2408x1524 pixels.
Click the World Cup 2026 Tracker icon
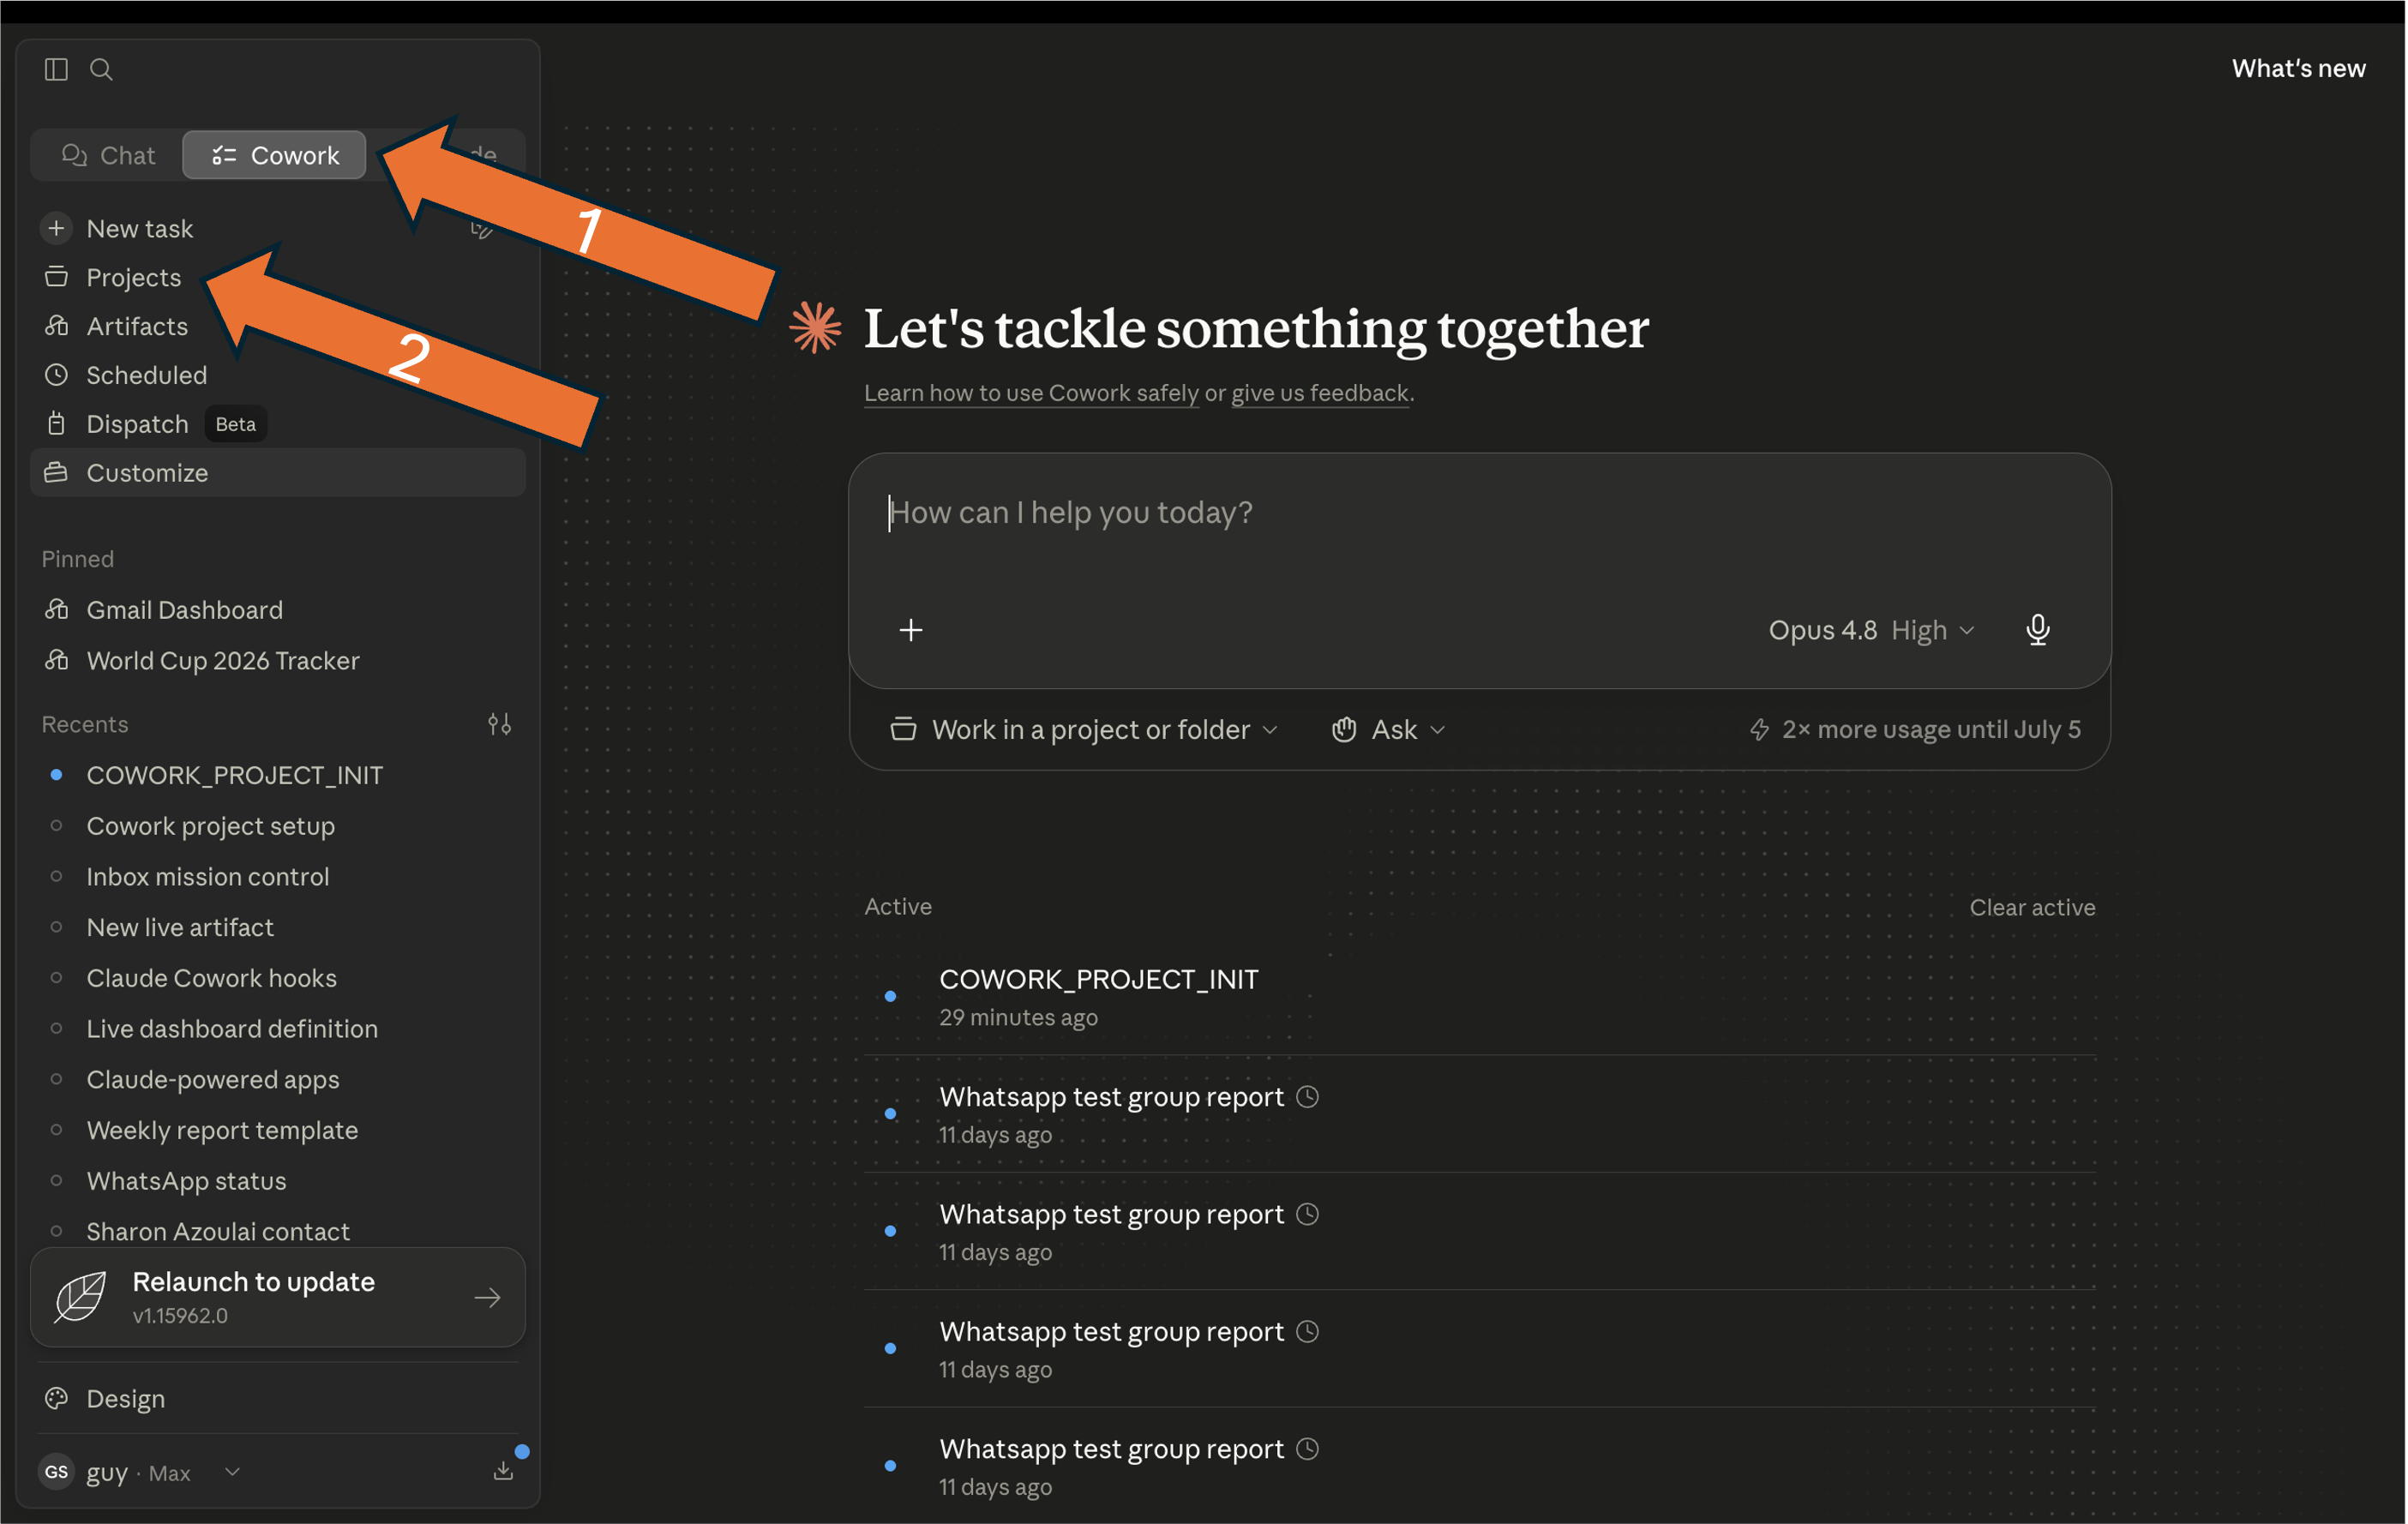click(56, 660)
